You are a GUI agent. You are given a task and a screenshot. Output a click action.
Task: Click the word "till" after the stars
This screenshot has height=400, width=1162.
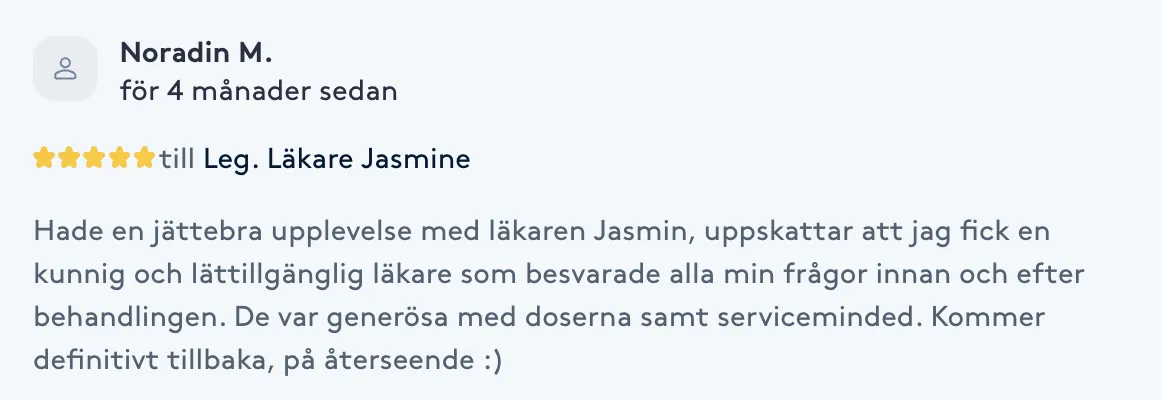176,159
